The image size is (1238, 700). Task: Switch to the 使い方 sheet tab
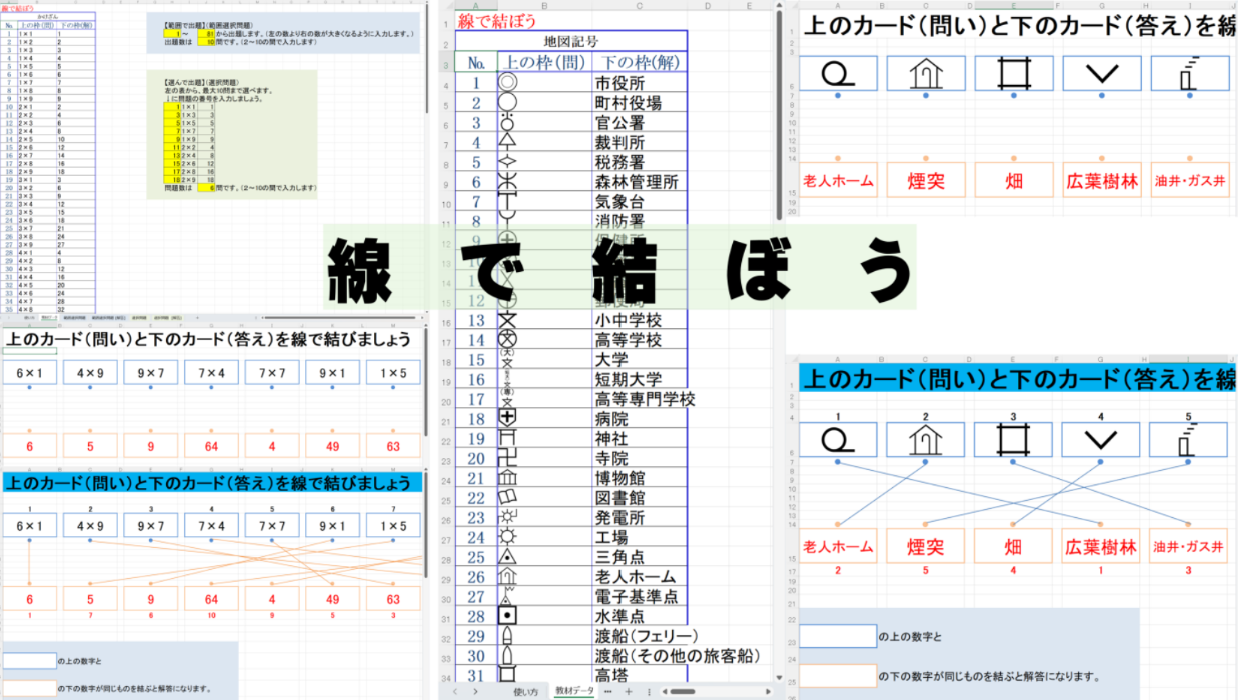point(525,691)
